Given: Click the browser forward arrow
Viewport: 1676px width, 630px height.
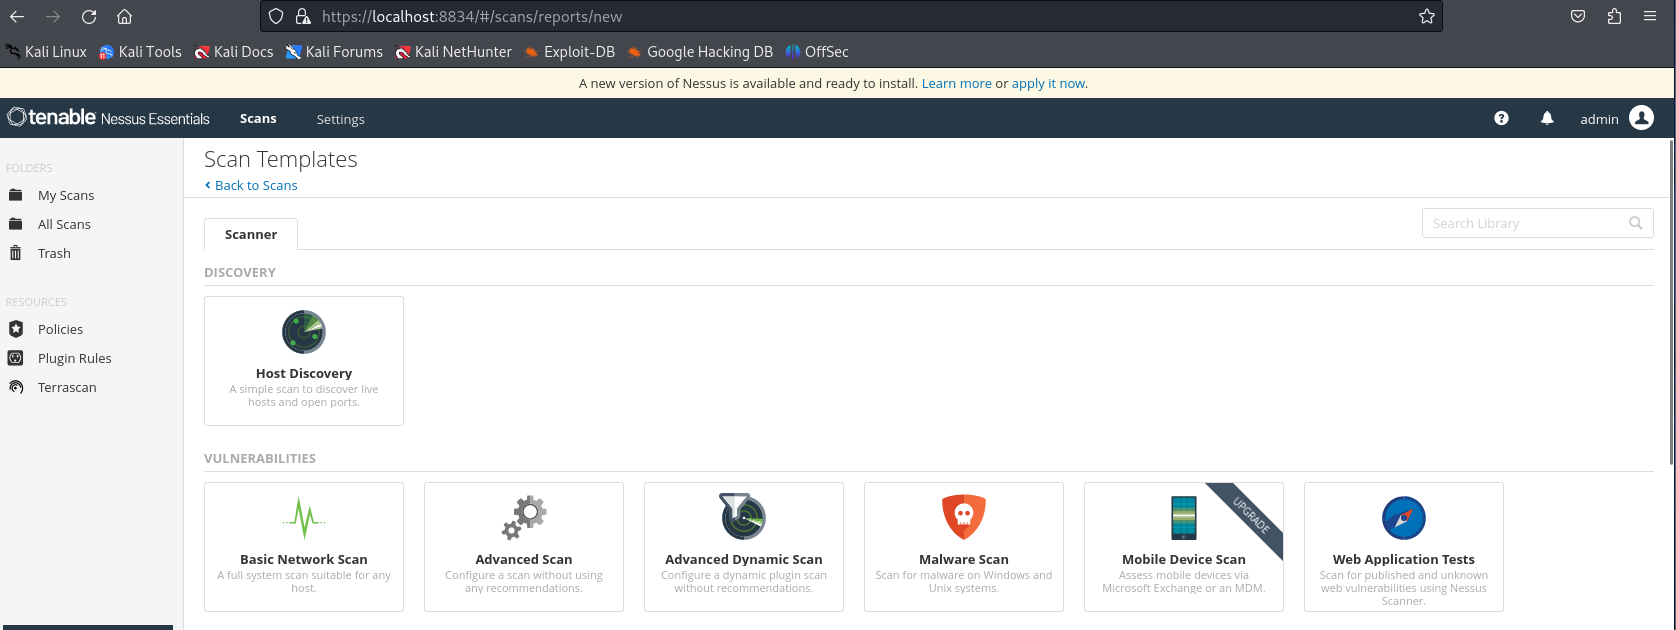Looking at the screenshot, I should [53, 16].
